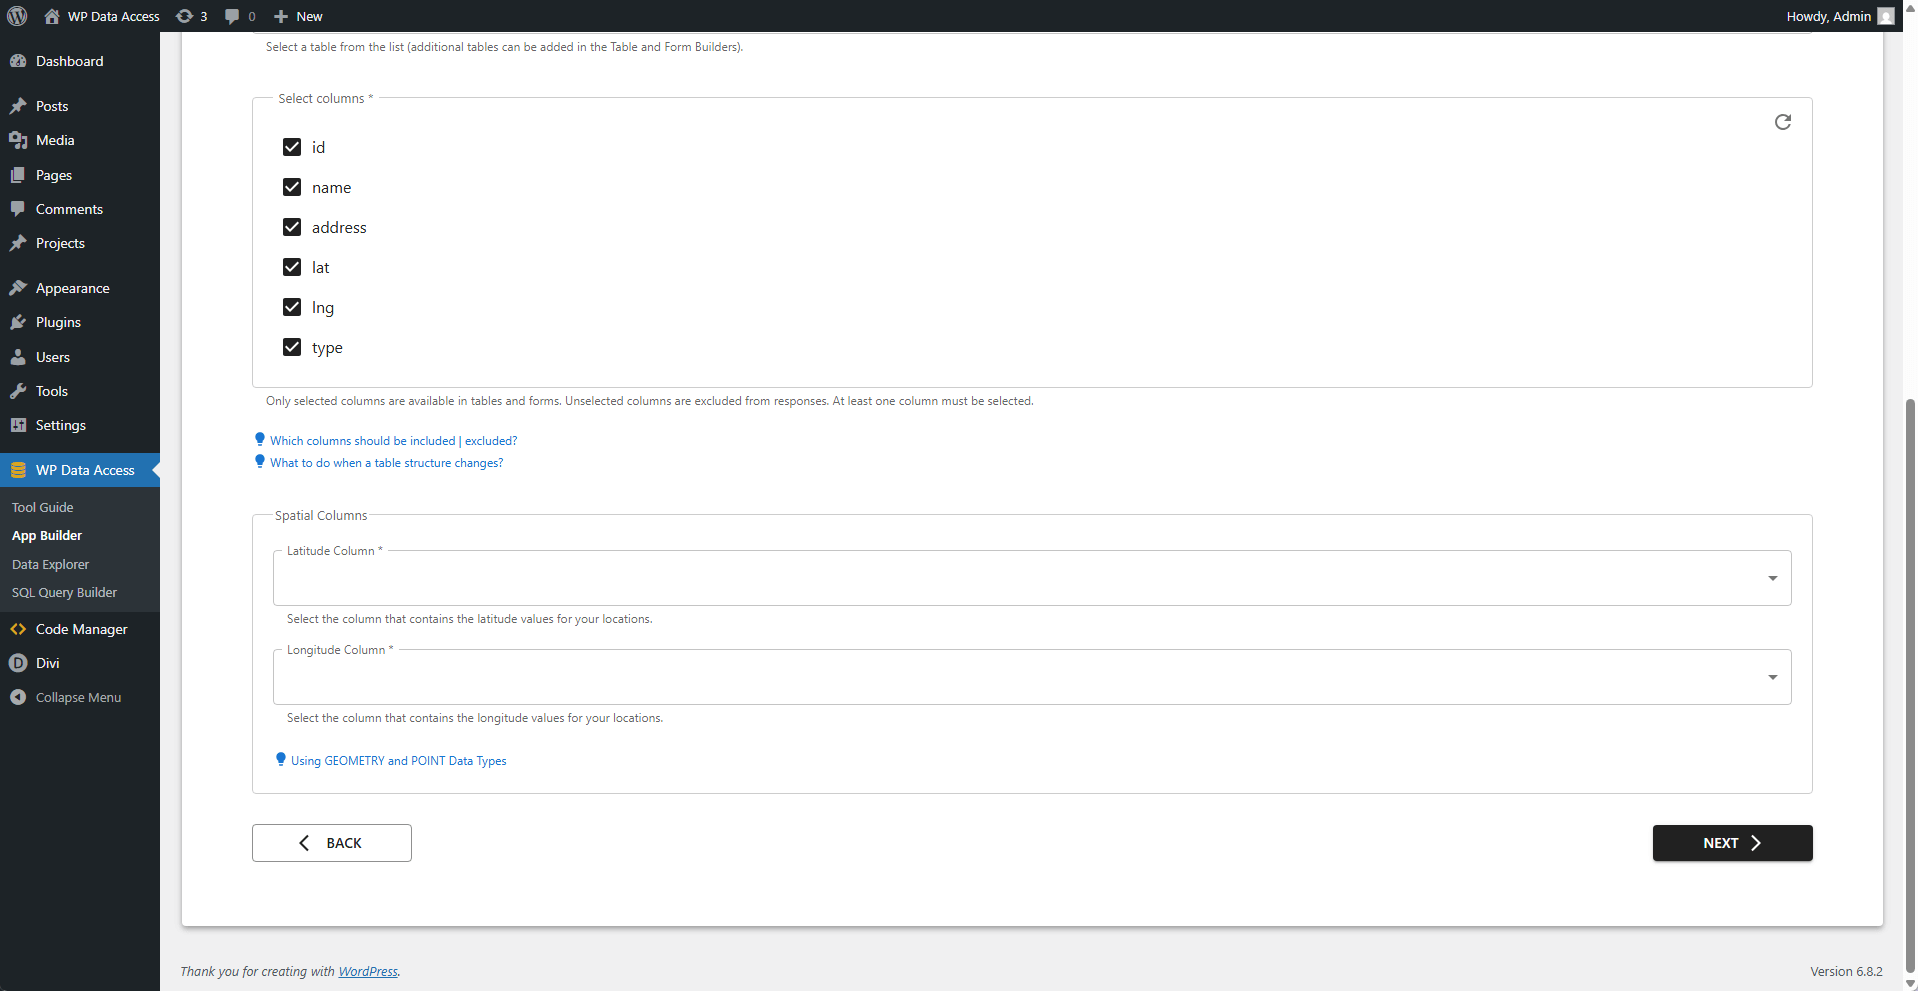Viewport: 1918px width, 991px height.
Task: Open Divi using its D icon
Action: [18, 663]
